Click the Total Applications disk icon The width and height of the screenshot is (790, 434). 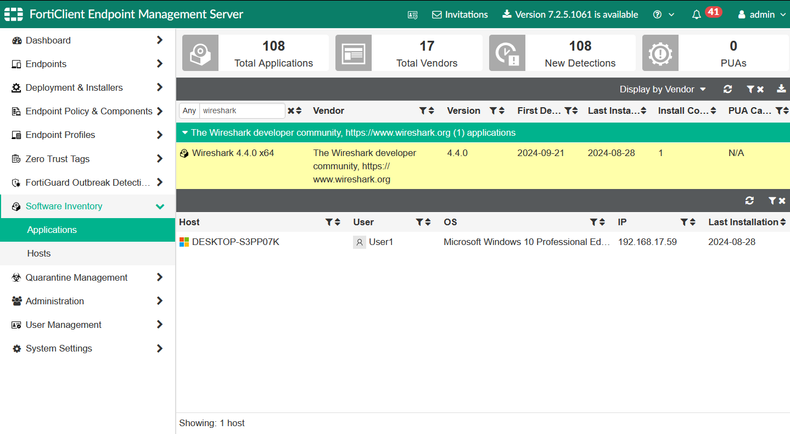200,53
